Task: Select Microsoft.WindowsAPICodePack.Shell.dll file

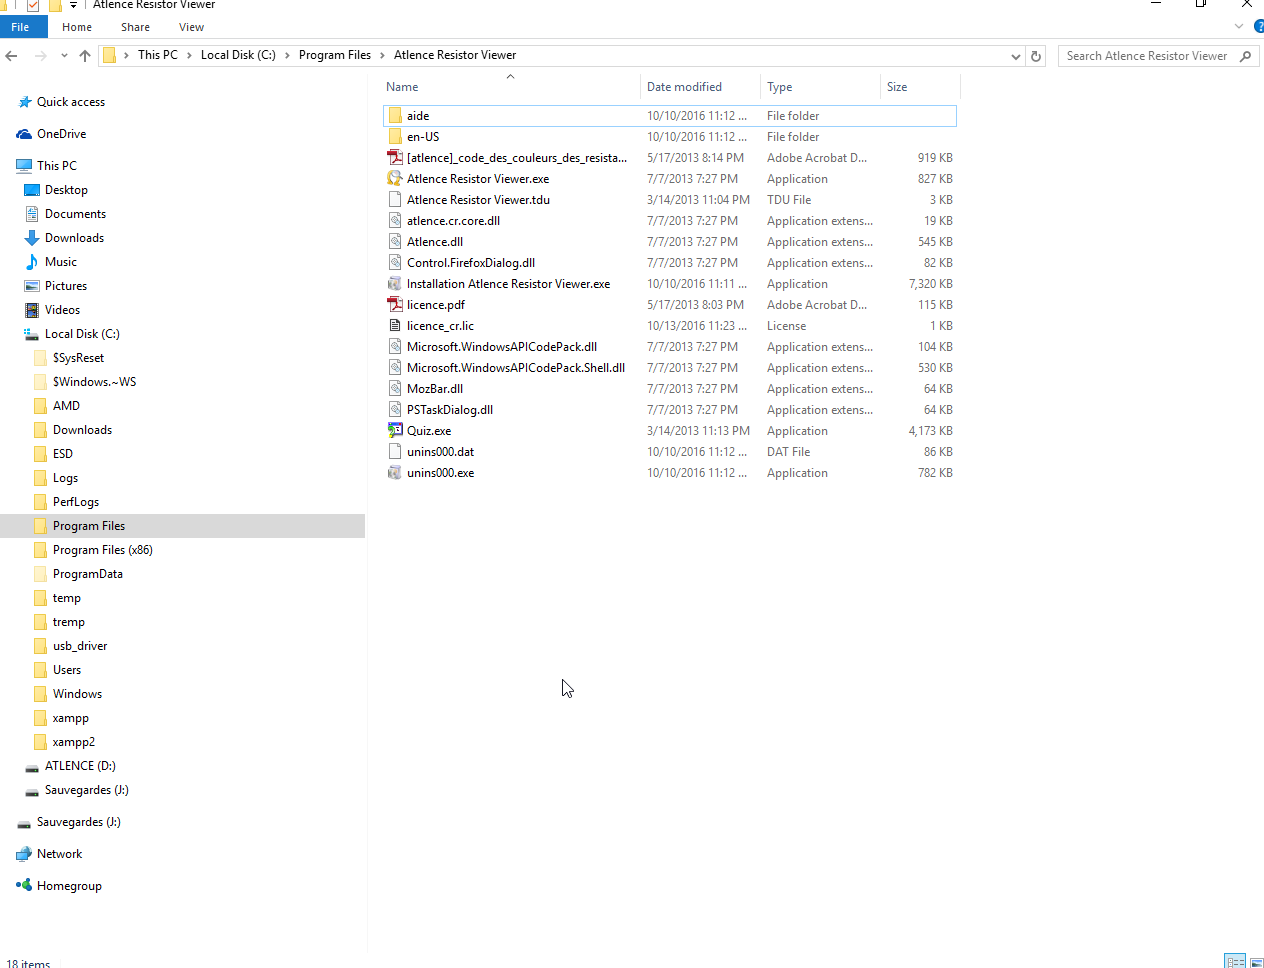Action: 516,368
